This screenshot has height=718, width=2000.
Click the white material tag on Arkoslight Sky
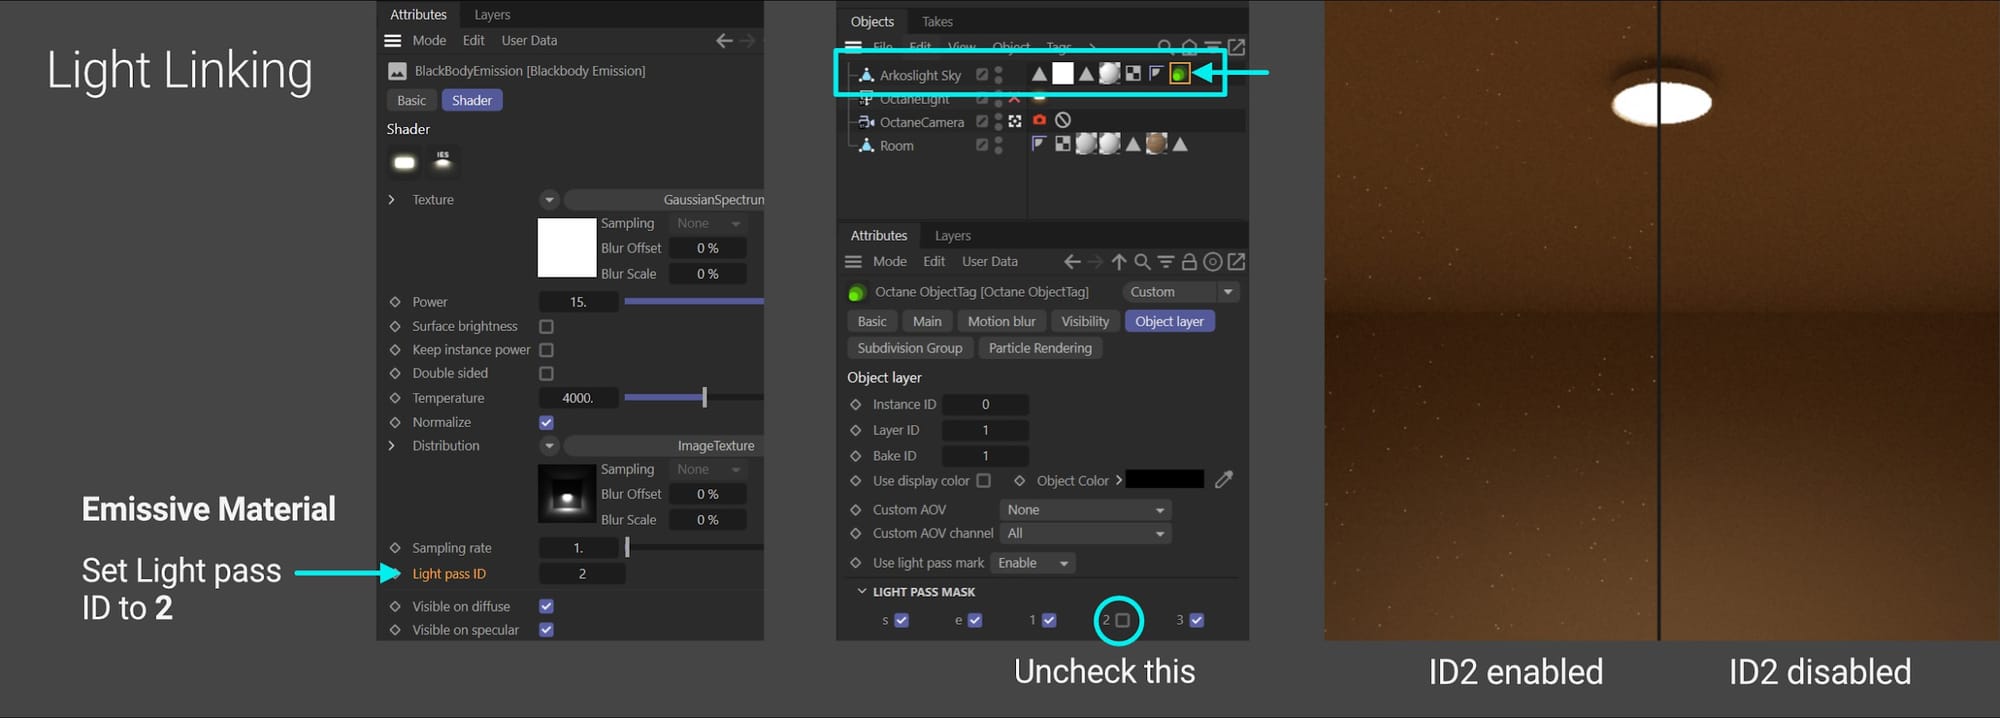click(1063, 74)
